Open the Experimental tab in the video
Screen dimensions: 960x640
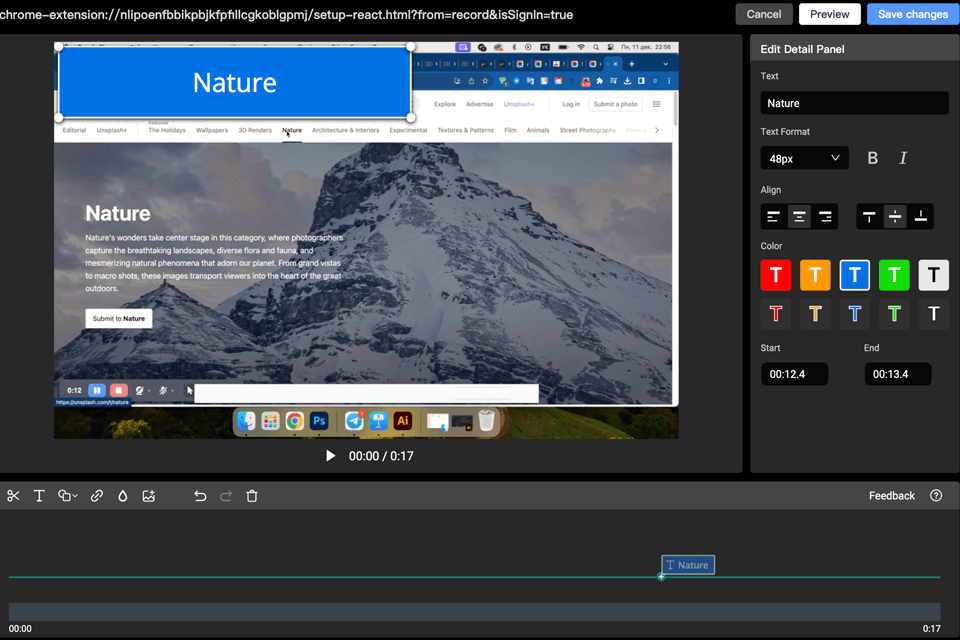point(408,130)
